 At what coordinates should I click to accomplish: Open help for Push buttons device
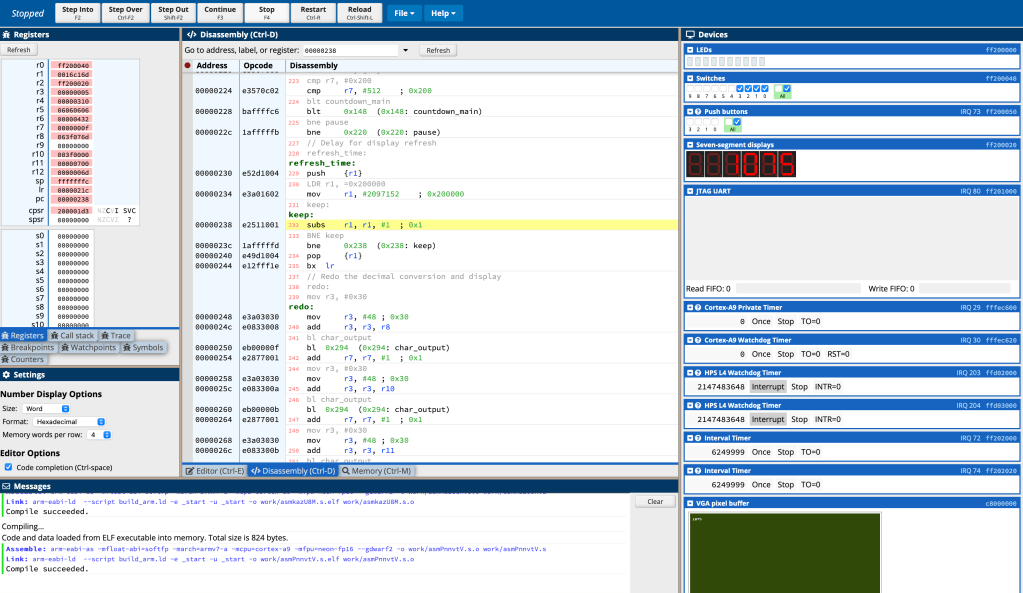[699, 112]
